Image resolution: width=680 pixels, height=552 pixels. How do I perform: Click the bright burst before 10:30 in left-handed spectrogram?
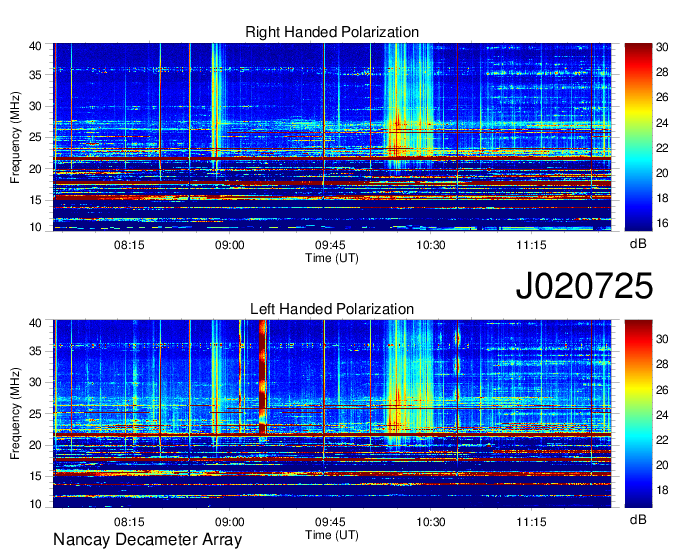[409, 382]
